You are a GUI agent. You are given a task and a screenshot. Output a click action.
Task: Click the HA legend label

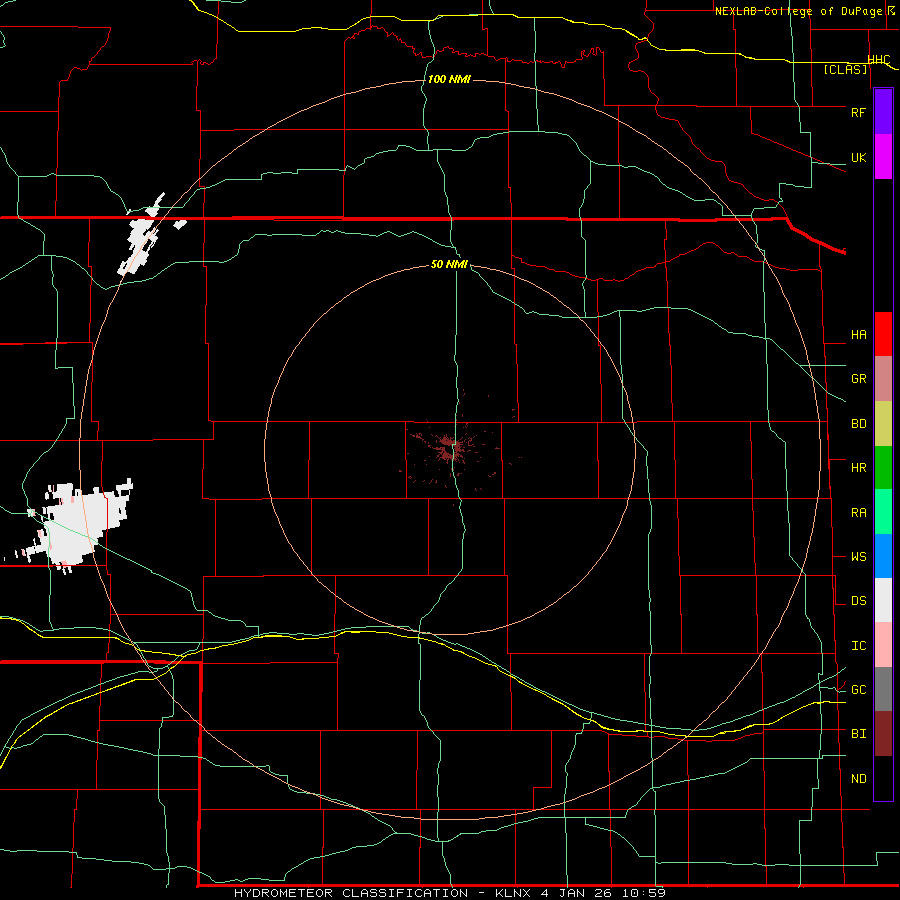coord(859,335)
